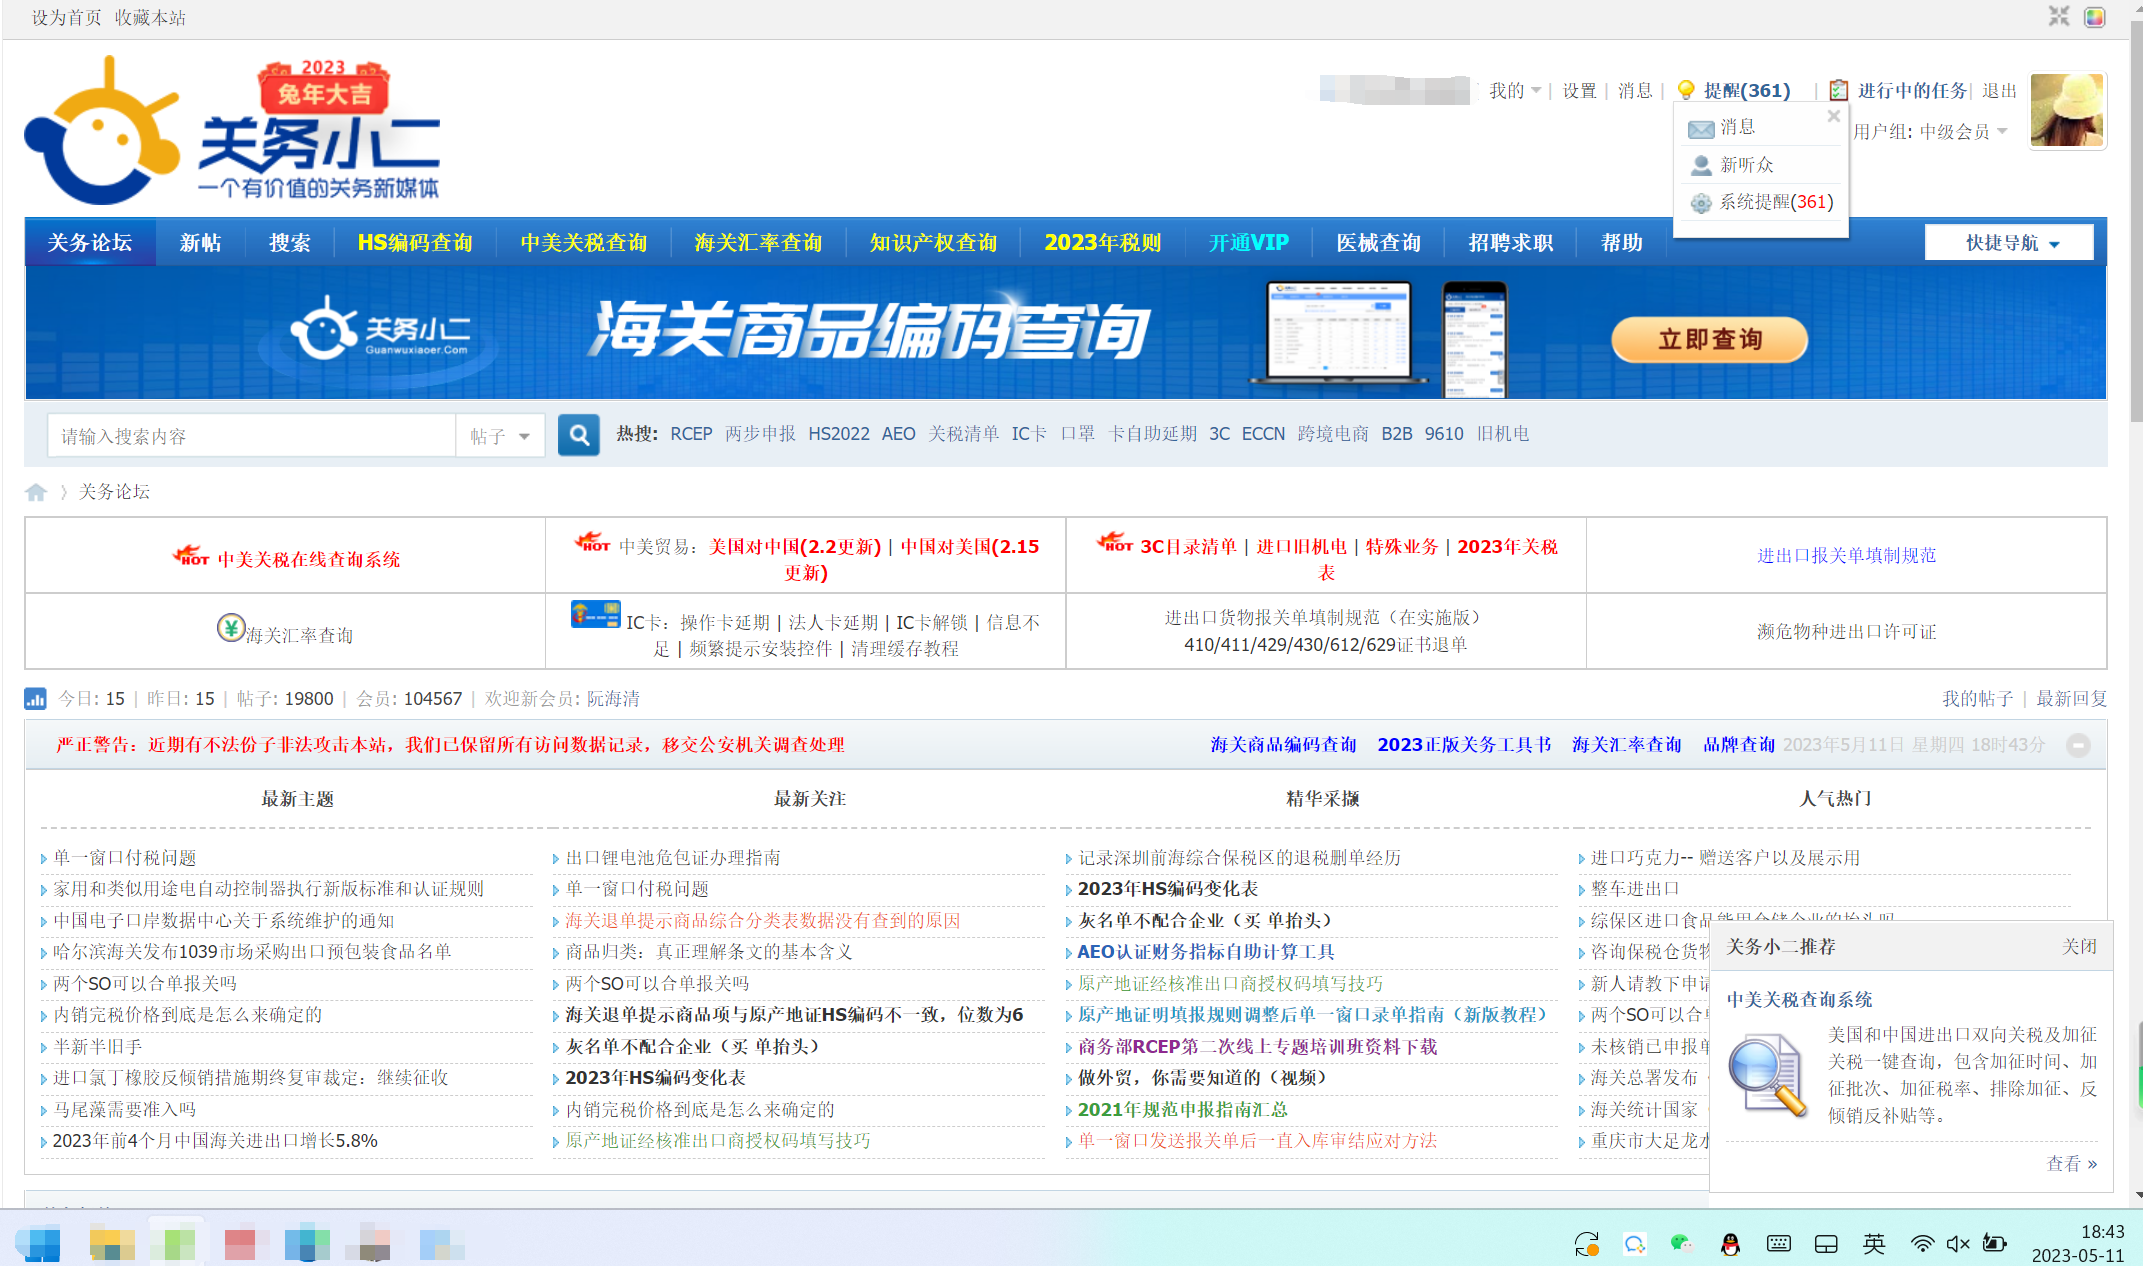This screenshot has width=2143, height=1266.
Task: Click the 最新回复 link
Action: tap(2071, 699)
